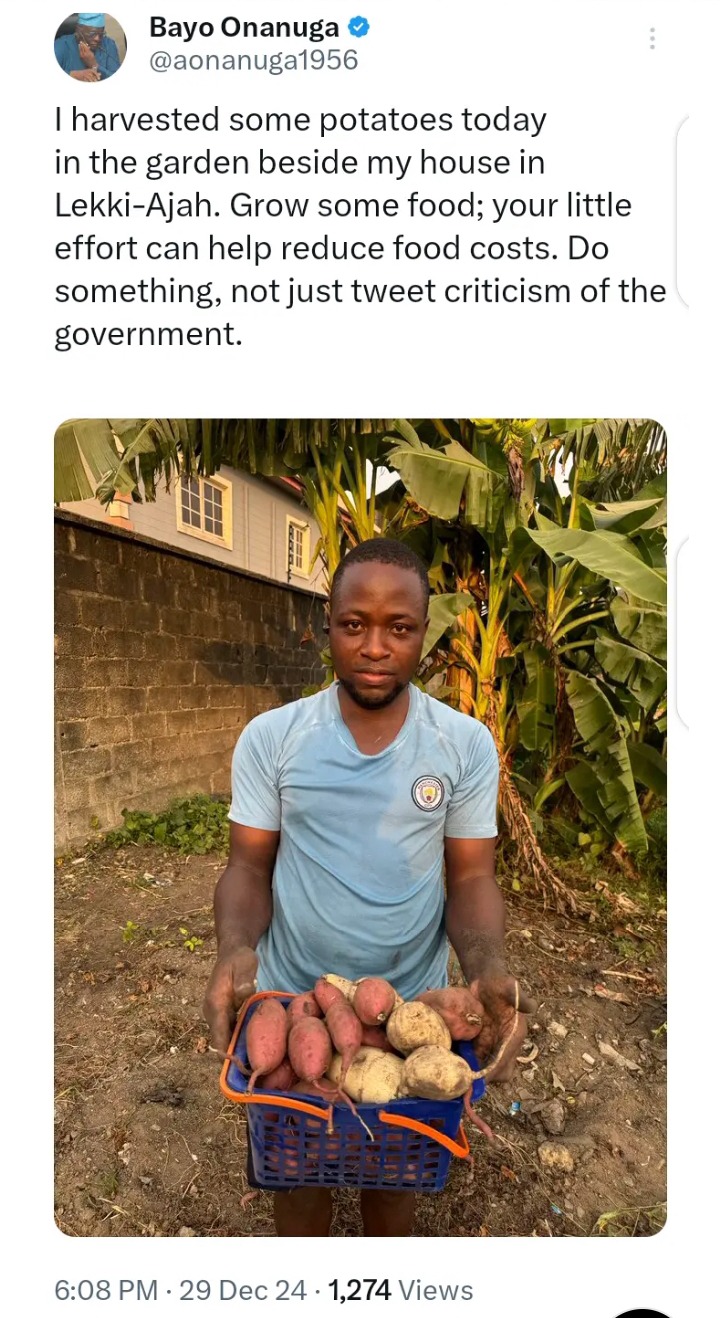Open Bayo Onanuga's profile avatar
Image resolution: width=720 pixels, height=1318 pixels.
tap(90, 46)
